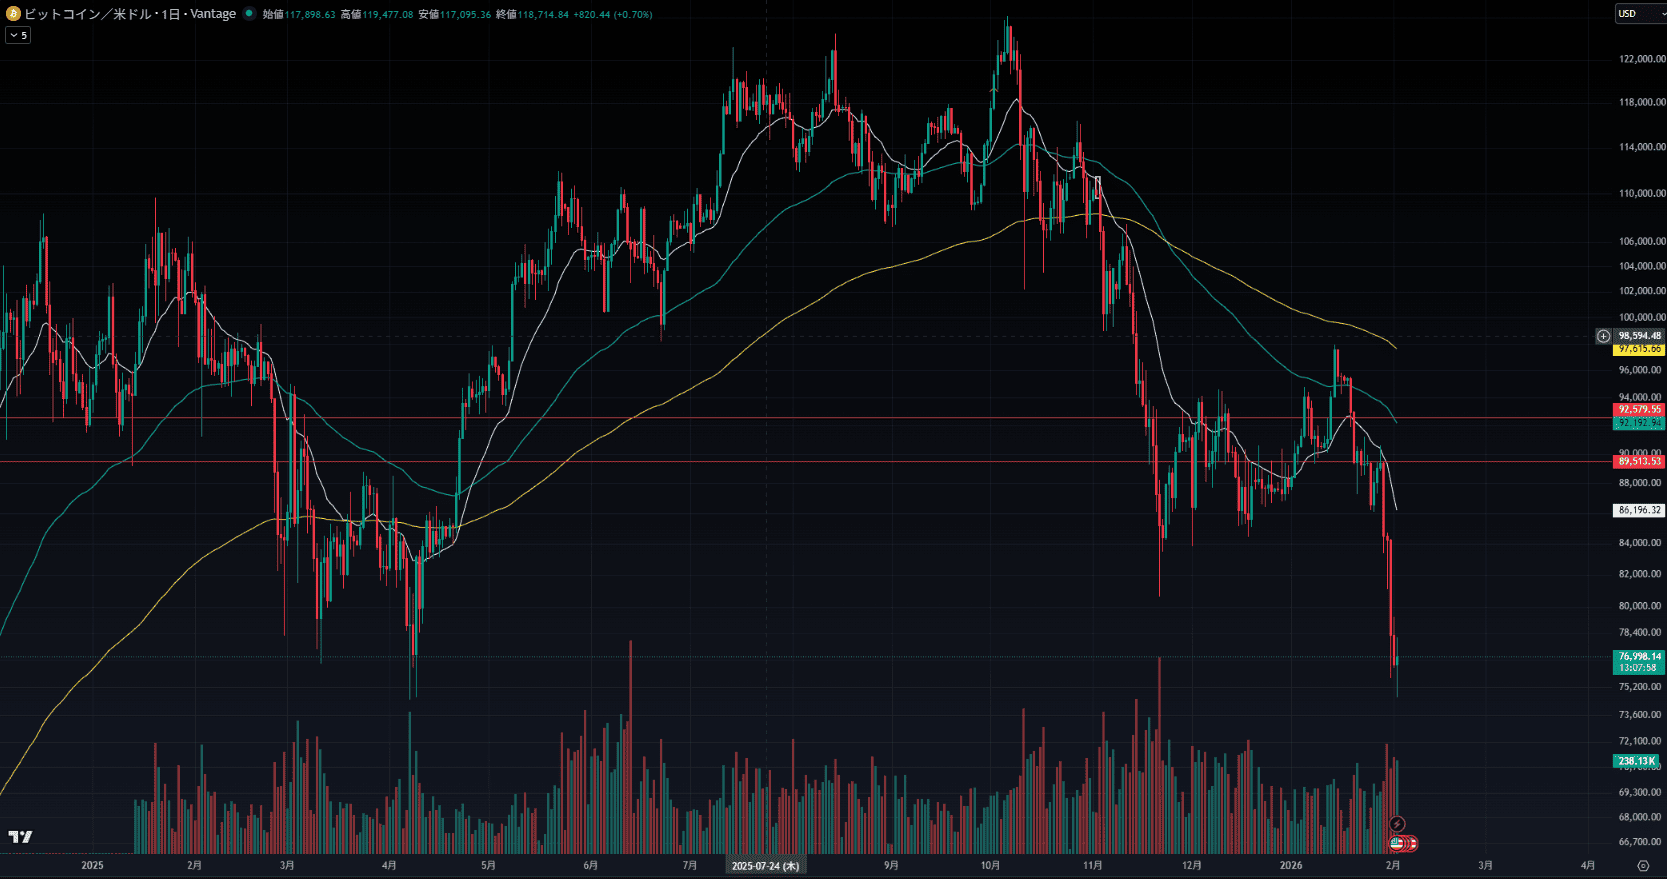Viewport: 1667px width, 879px height.
Task: Click the Bitcoin/USD symbol title text
Action: point(130,14)
